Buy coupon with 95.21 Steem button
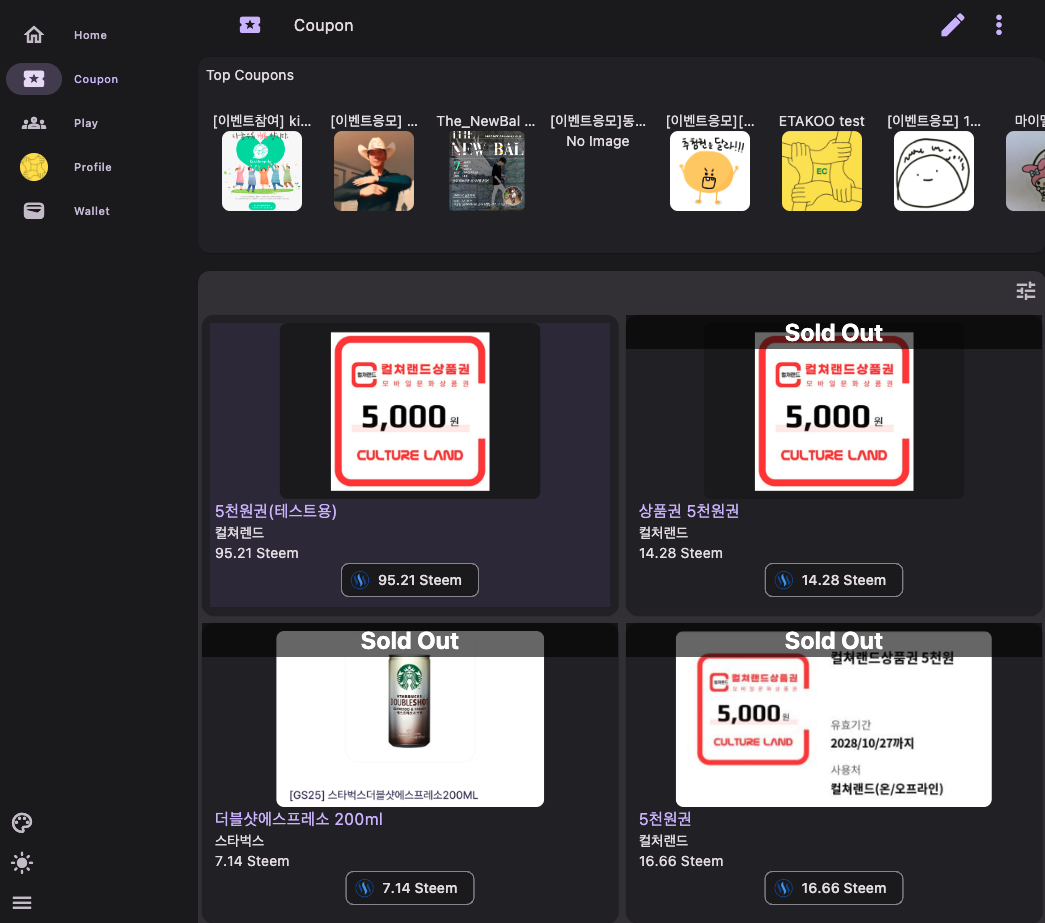The height and width of the screenshot is (923, 1045). point(410,580)
